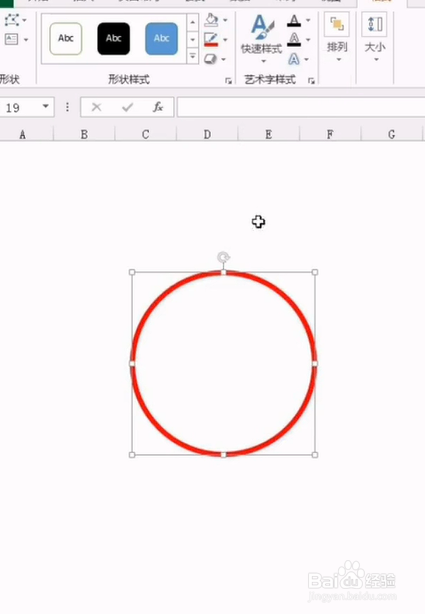Screen dimensions: 425x614
Task: Open the 形状样式 dialog launcher
Action: (x=228, y=81)
